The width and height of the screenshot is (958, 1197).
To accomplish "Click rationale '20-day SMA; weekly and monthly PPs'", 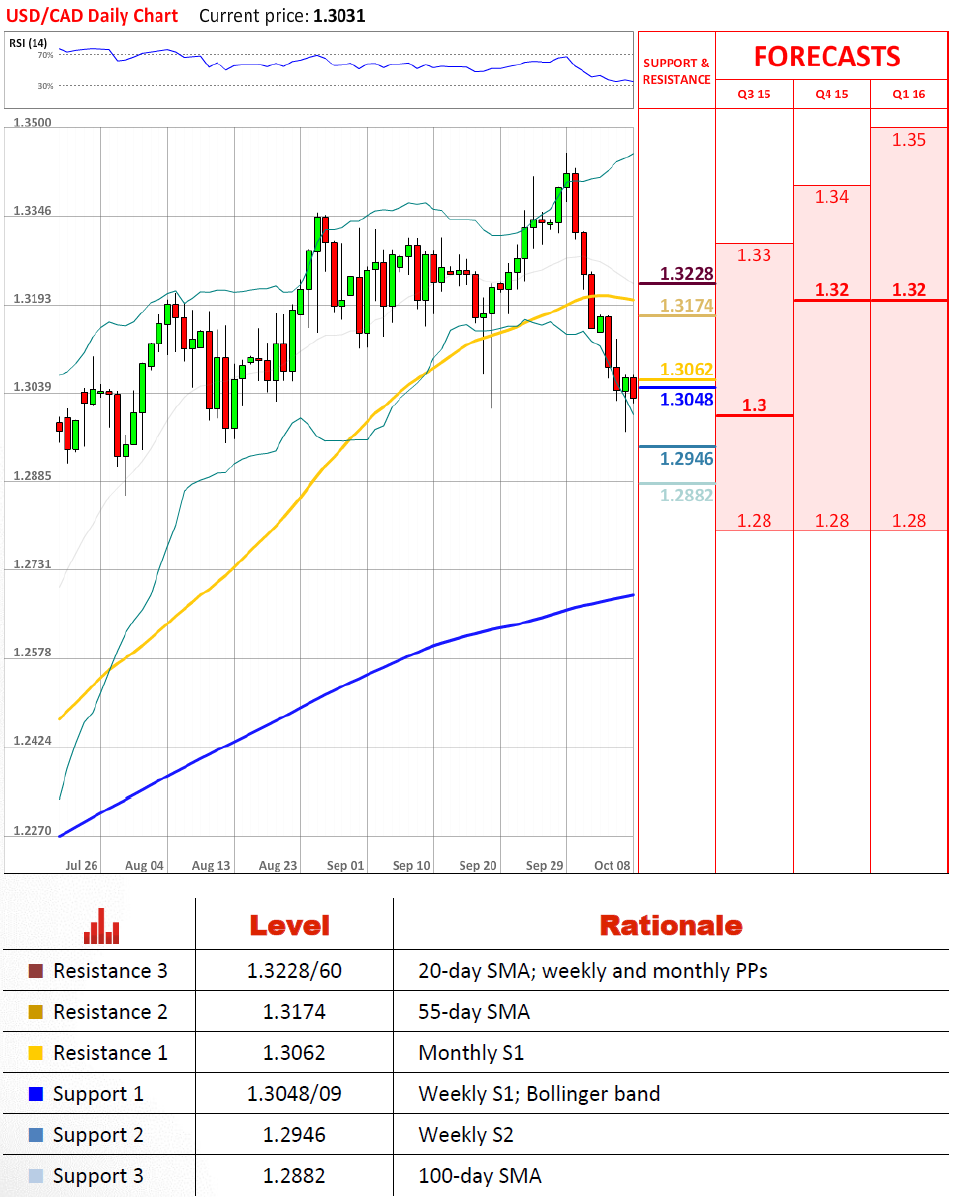I will coord(592,971).
